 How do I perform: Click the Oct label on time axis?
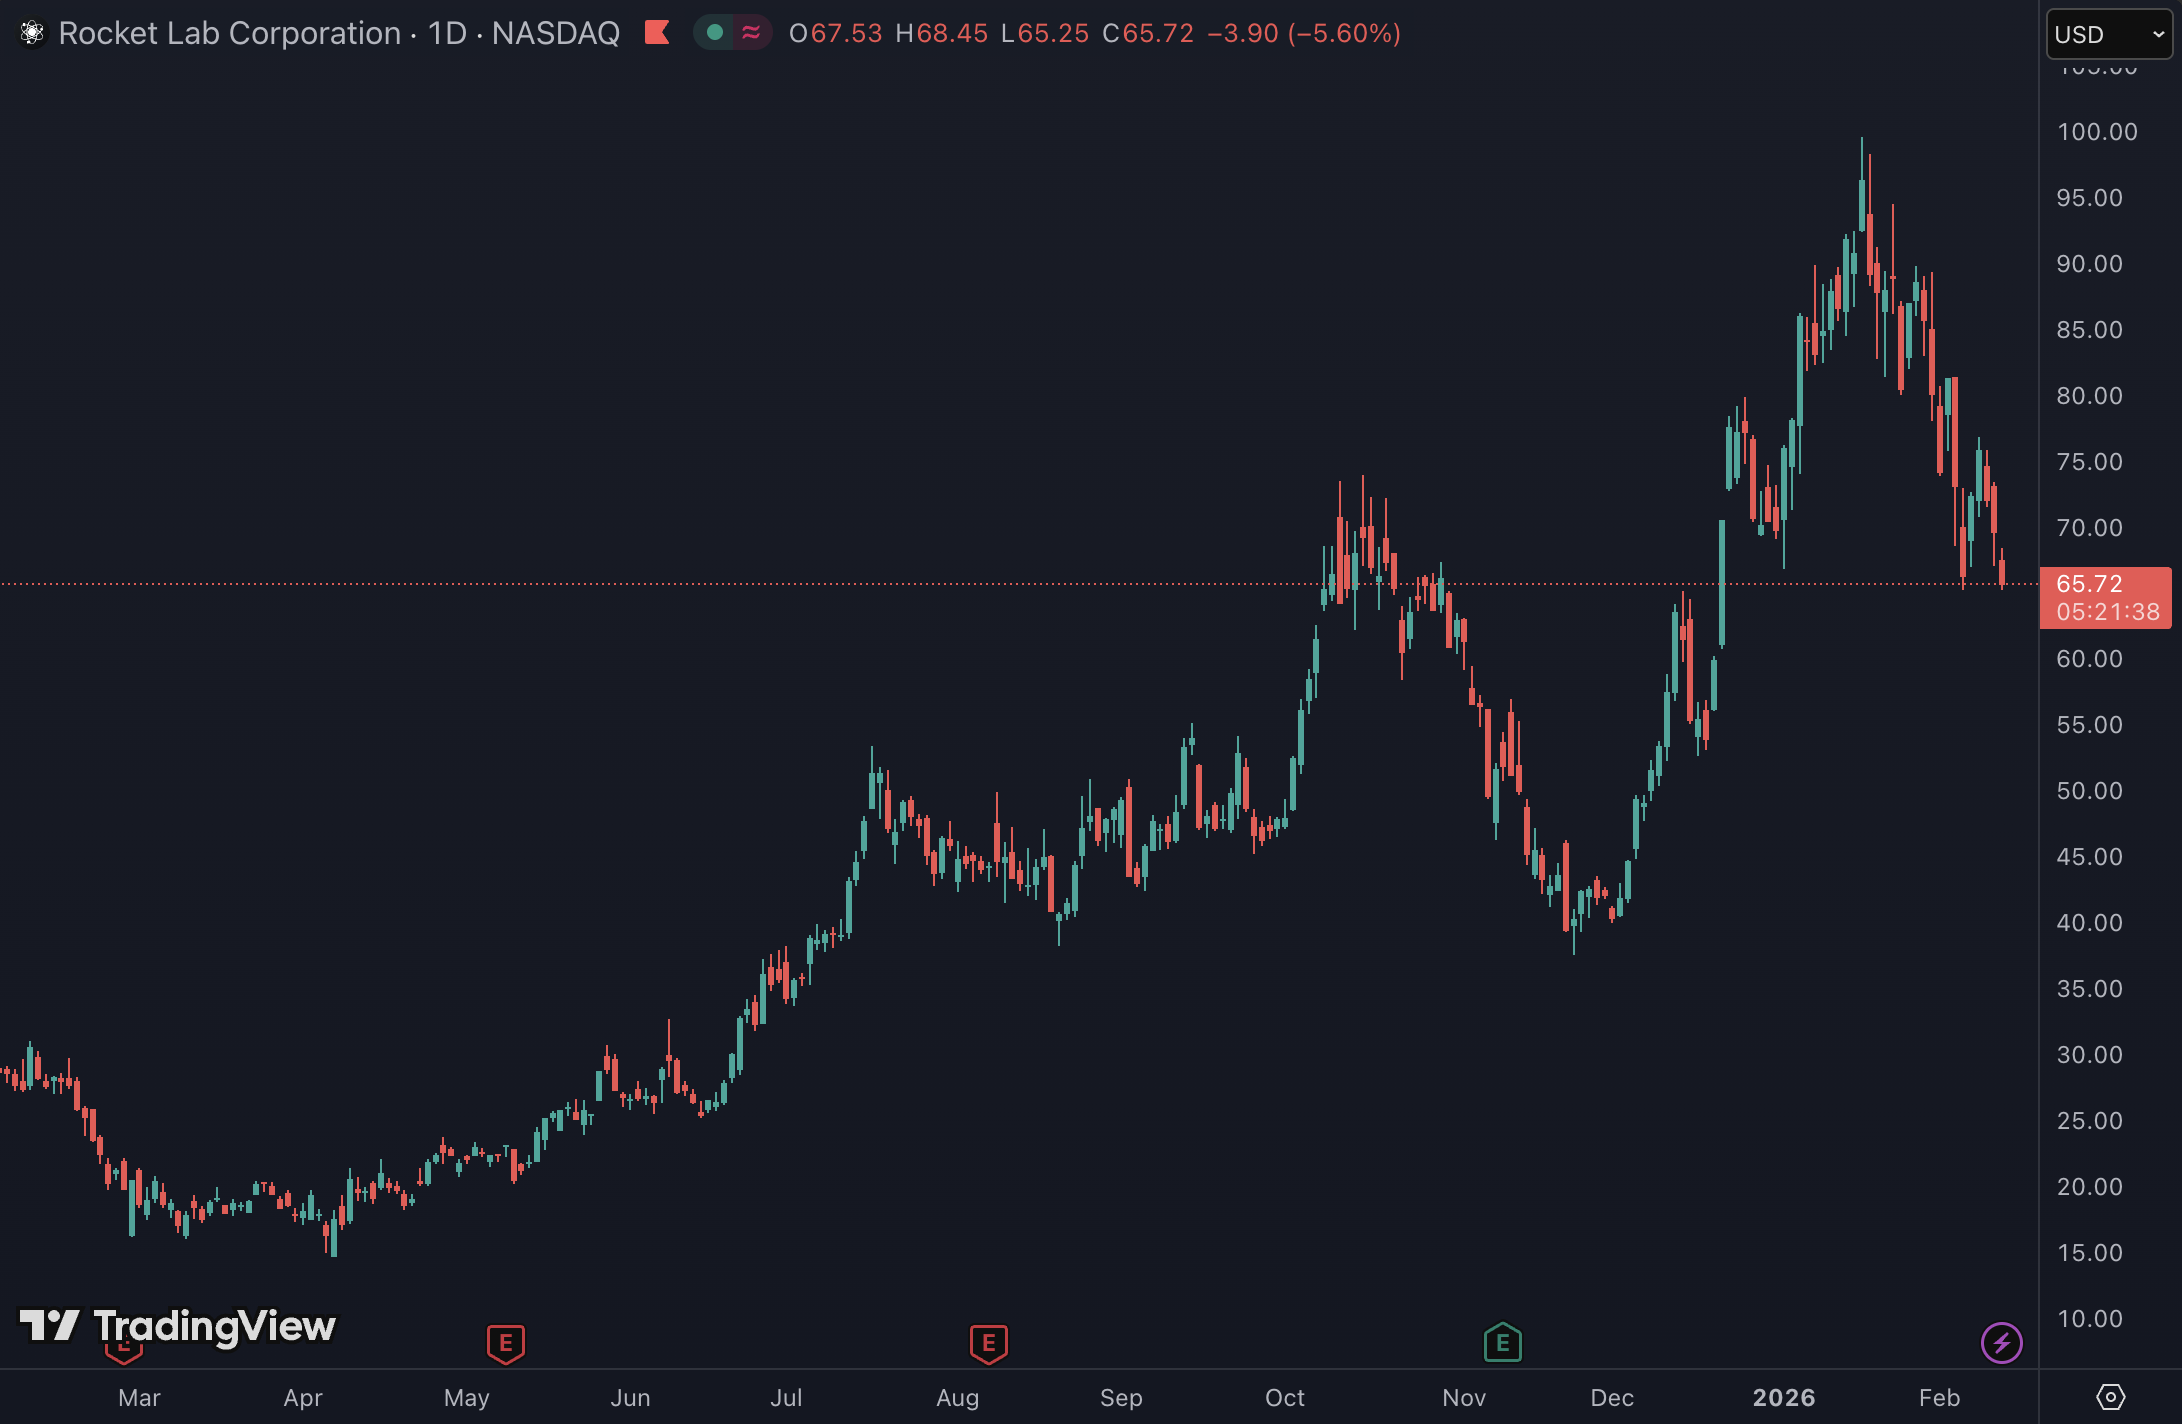click(1285, 1398)
